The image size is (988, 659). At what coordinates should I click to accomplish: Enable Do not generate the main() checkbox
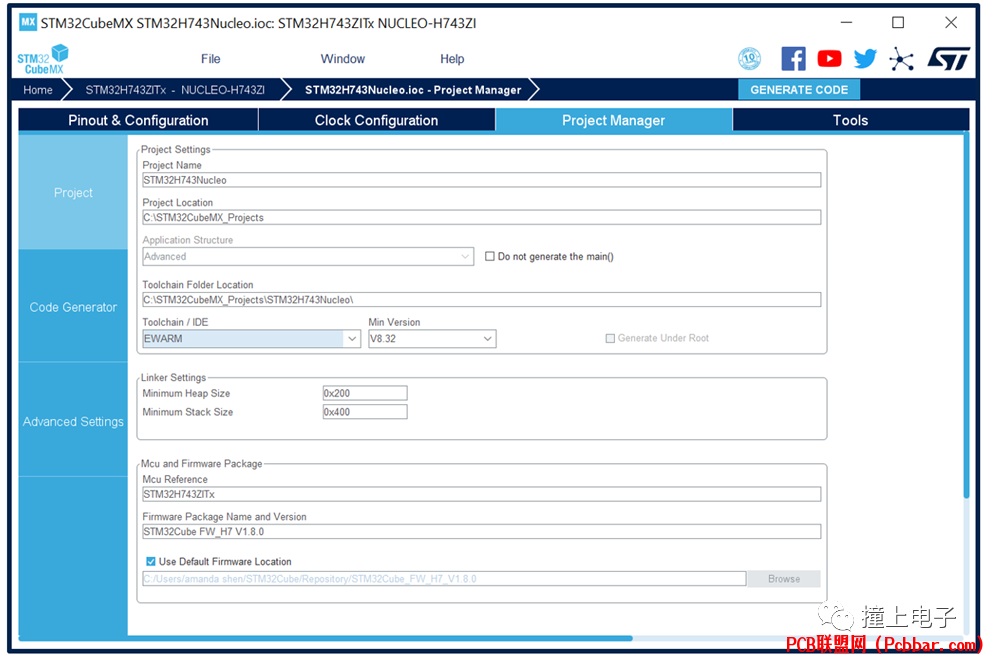[x=490, y=256]
